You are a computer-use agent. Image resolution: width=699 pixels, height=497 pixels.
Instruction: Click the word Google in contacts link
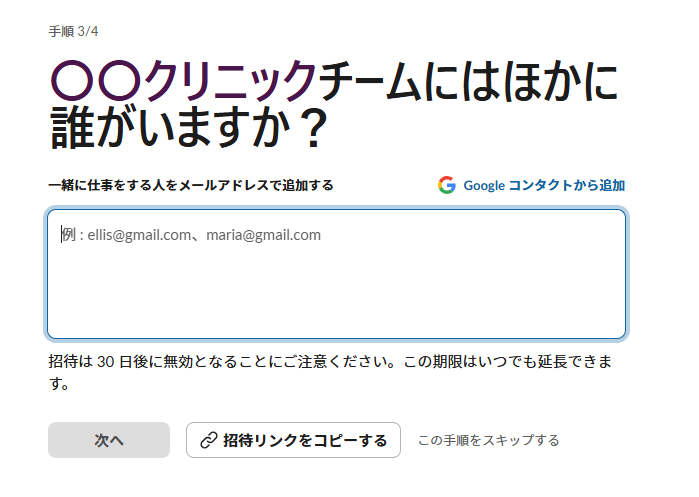[484, 185]
